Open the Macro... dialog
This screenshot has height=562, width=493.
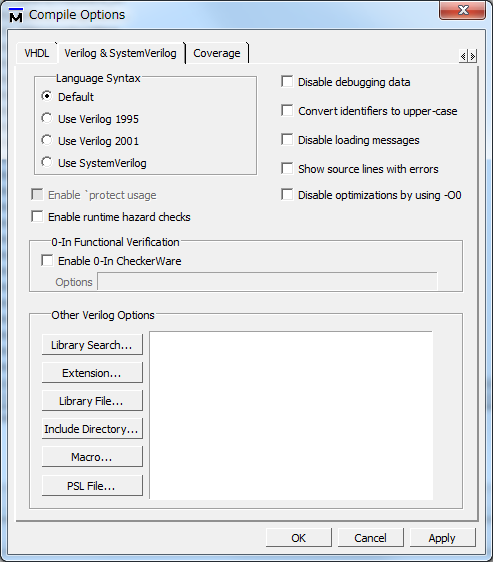tap(92, 457)
